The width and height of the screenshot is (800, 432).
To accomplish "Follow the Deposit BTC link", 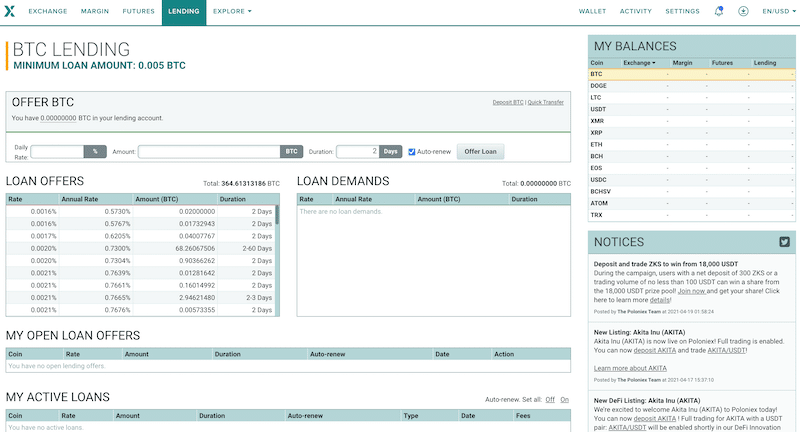I will pyautogui.click(x=508, y=103).
